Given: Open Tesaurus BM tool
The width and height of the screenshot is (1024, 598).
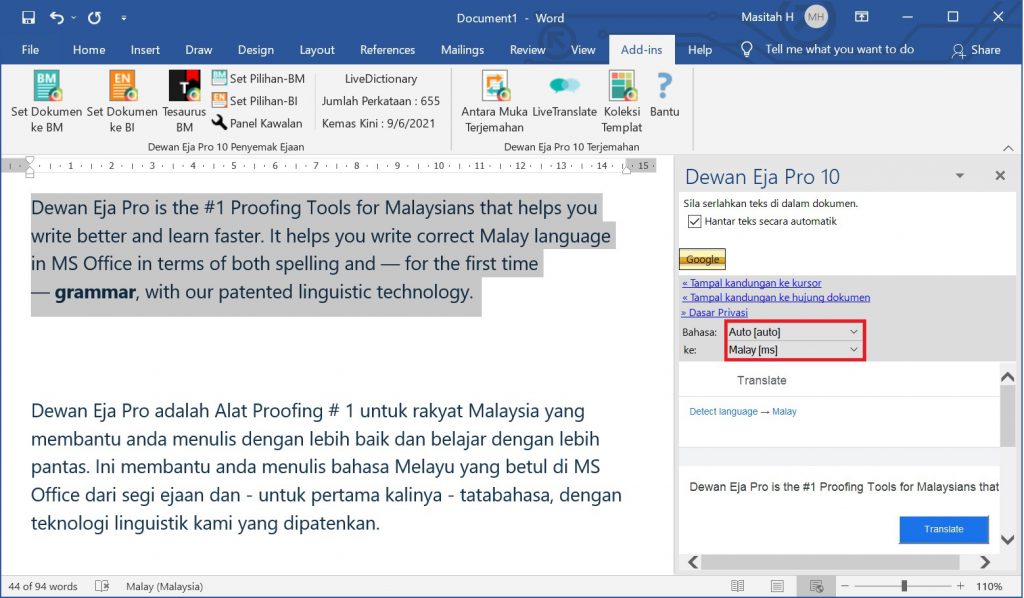Looking at the screenshot, I should click(x=184, y=86).
